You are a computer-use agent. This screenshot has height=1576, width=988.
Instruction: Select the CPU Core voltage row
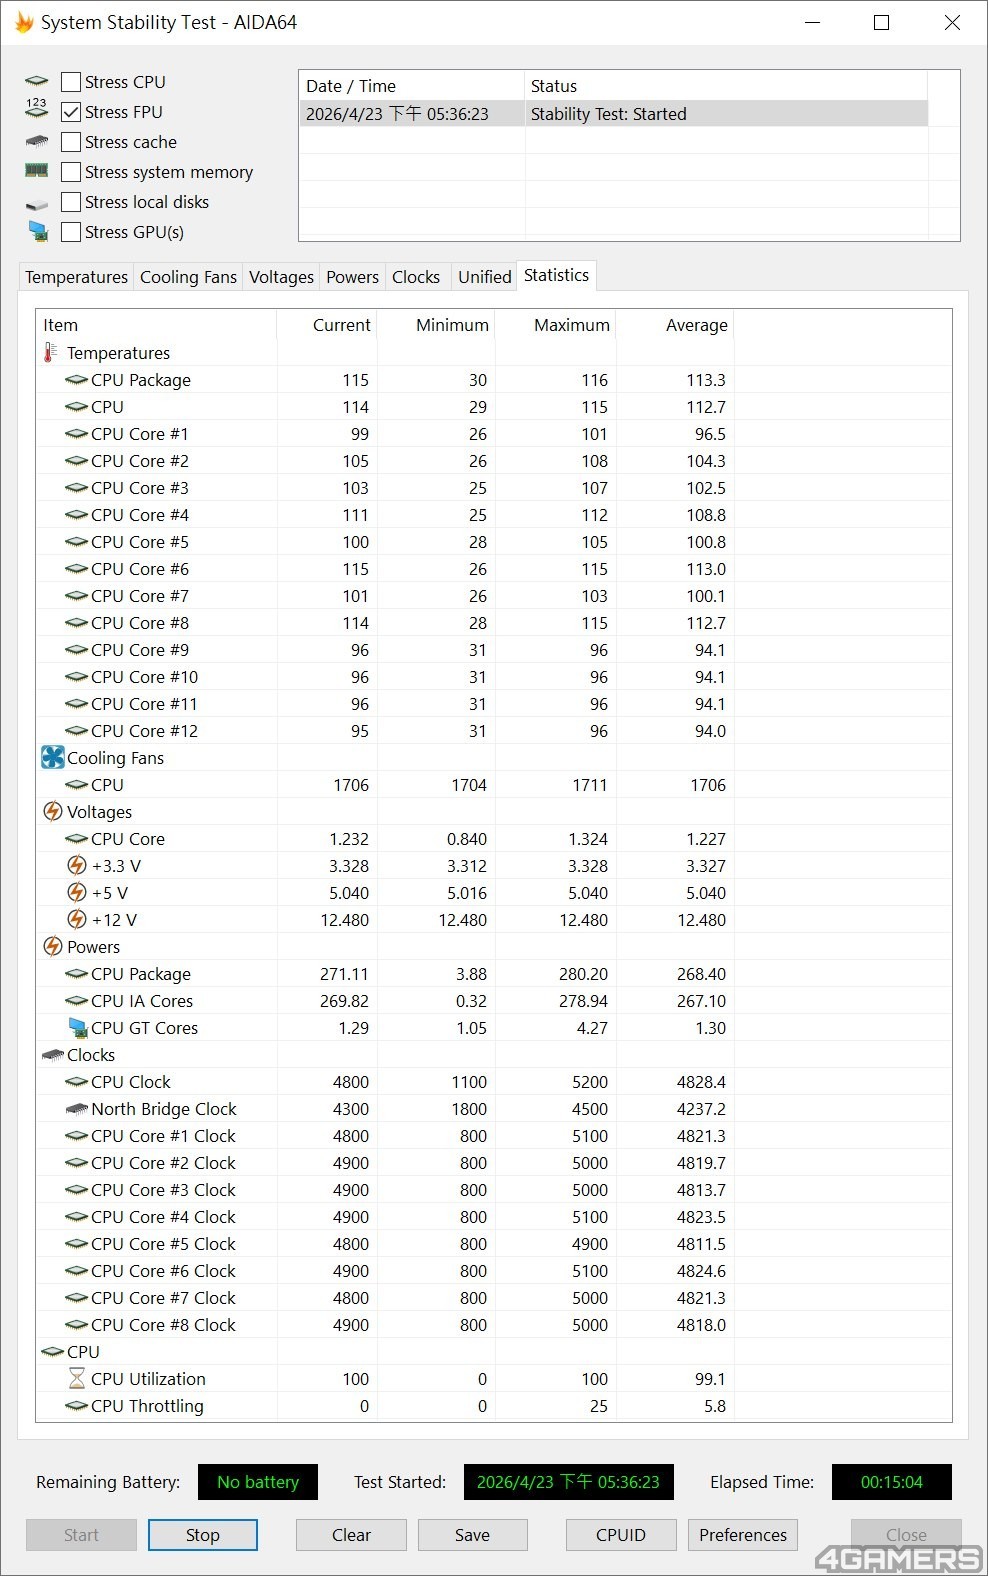click(x=494, y=839)
